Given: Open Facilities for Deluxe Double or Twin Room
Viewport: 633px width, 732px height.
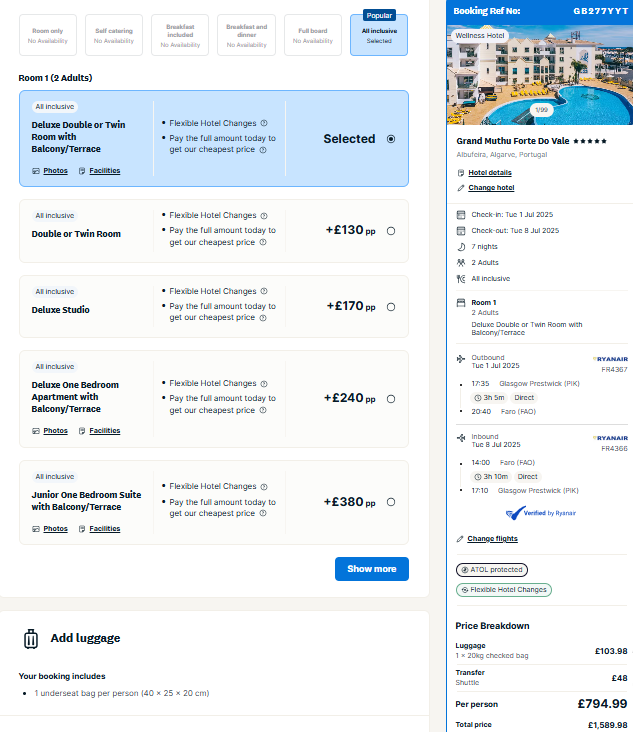Looking at the screenshot, I should [105, 171].
